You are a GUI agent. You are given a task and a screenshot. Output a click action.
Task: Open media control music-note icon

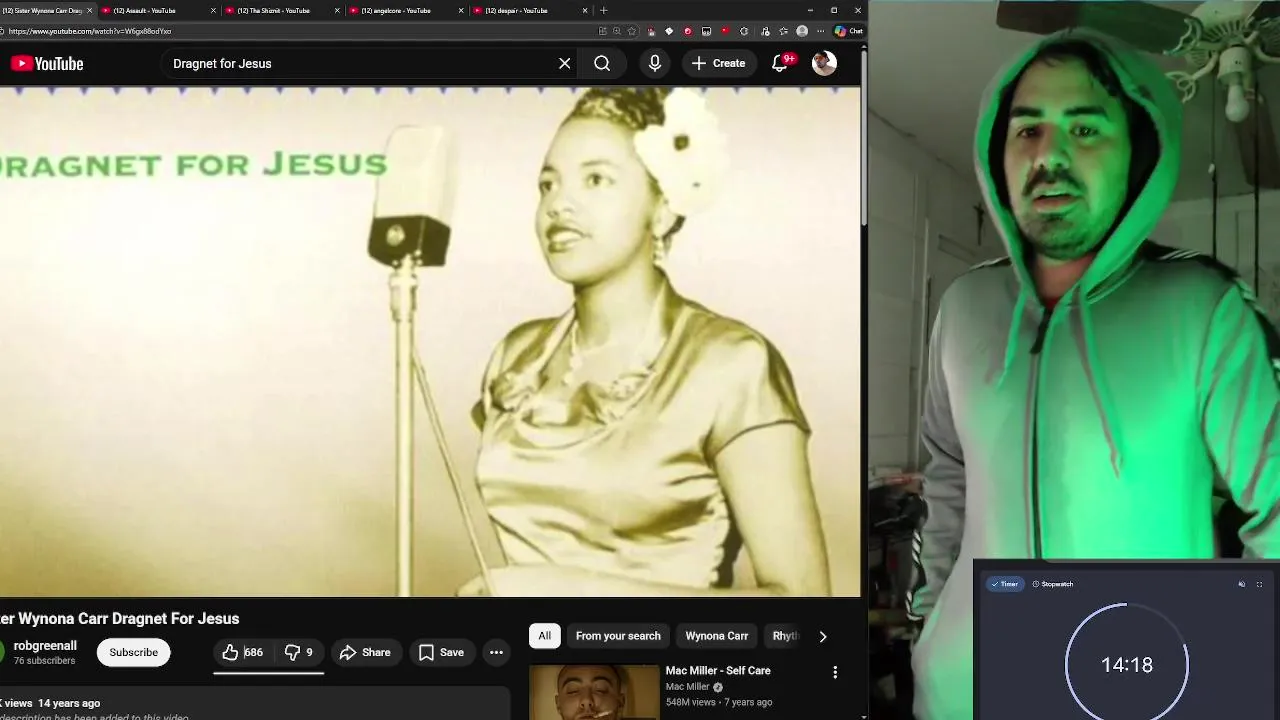[x=765, y=31]
